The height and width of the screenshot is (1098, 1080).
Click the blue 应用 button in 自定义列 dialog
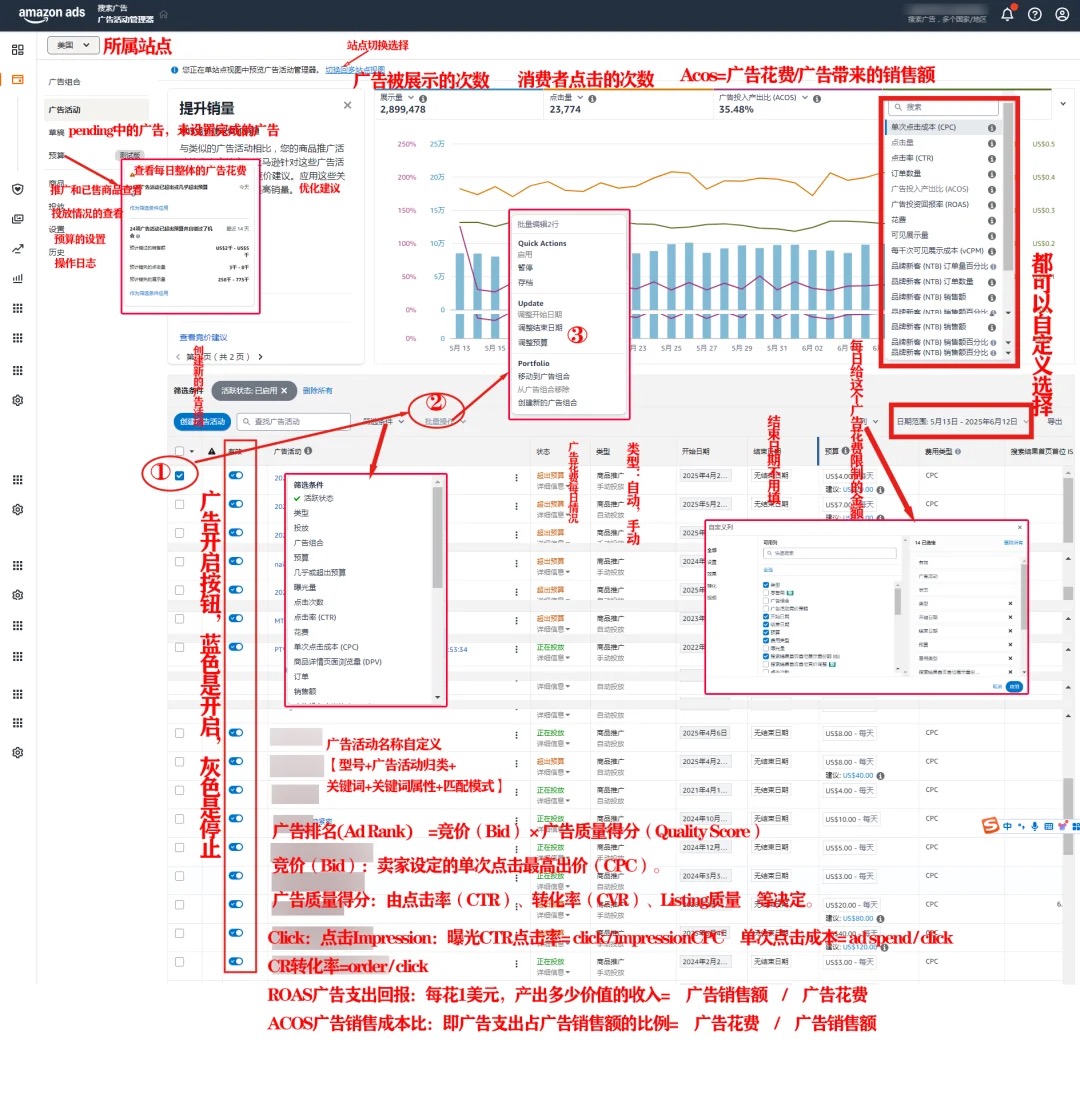1013,687
